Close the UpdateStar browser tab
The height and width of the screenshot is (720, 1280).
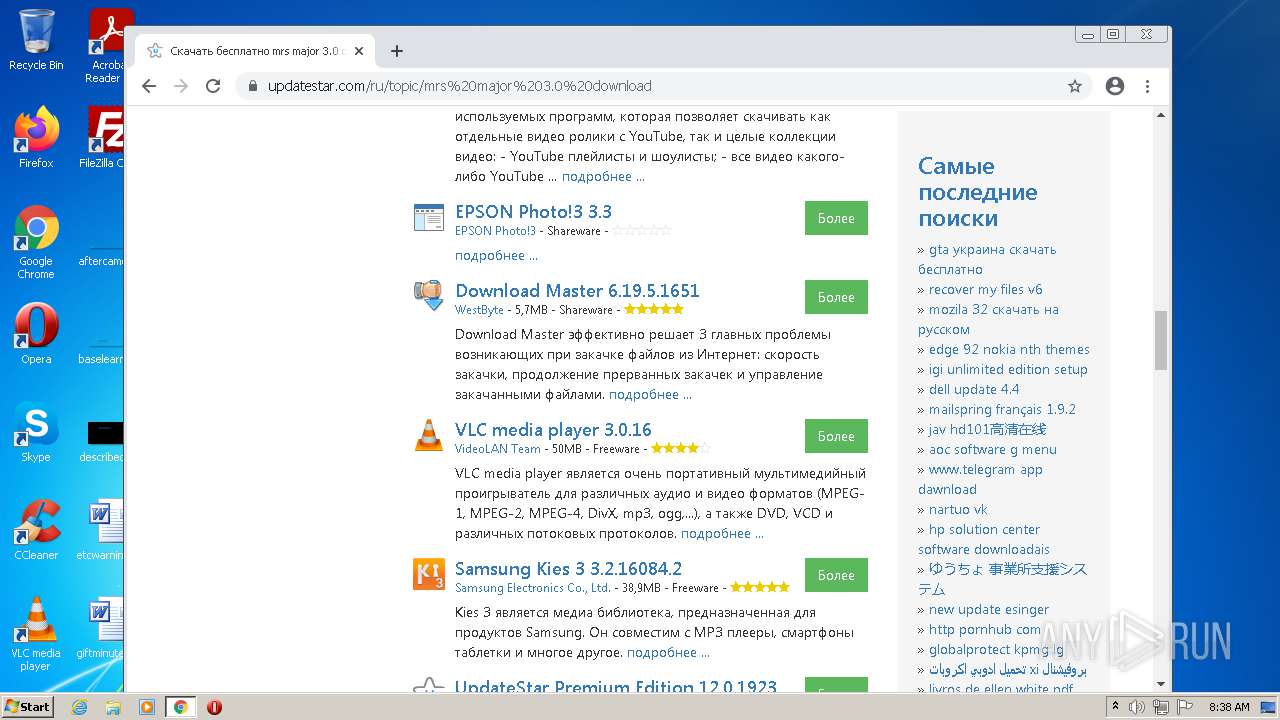pos(359,51)
